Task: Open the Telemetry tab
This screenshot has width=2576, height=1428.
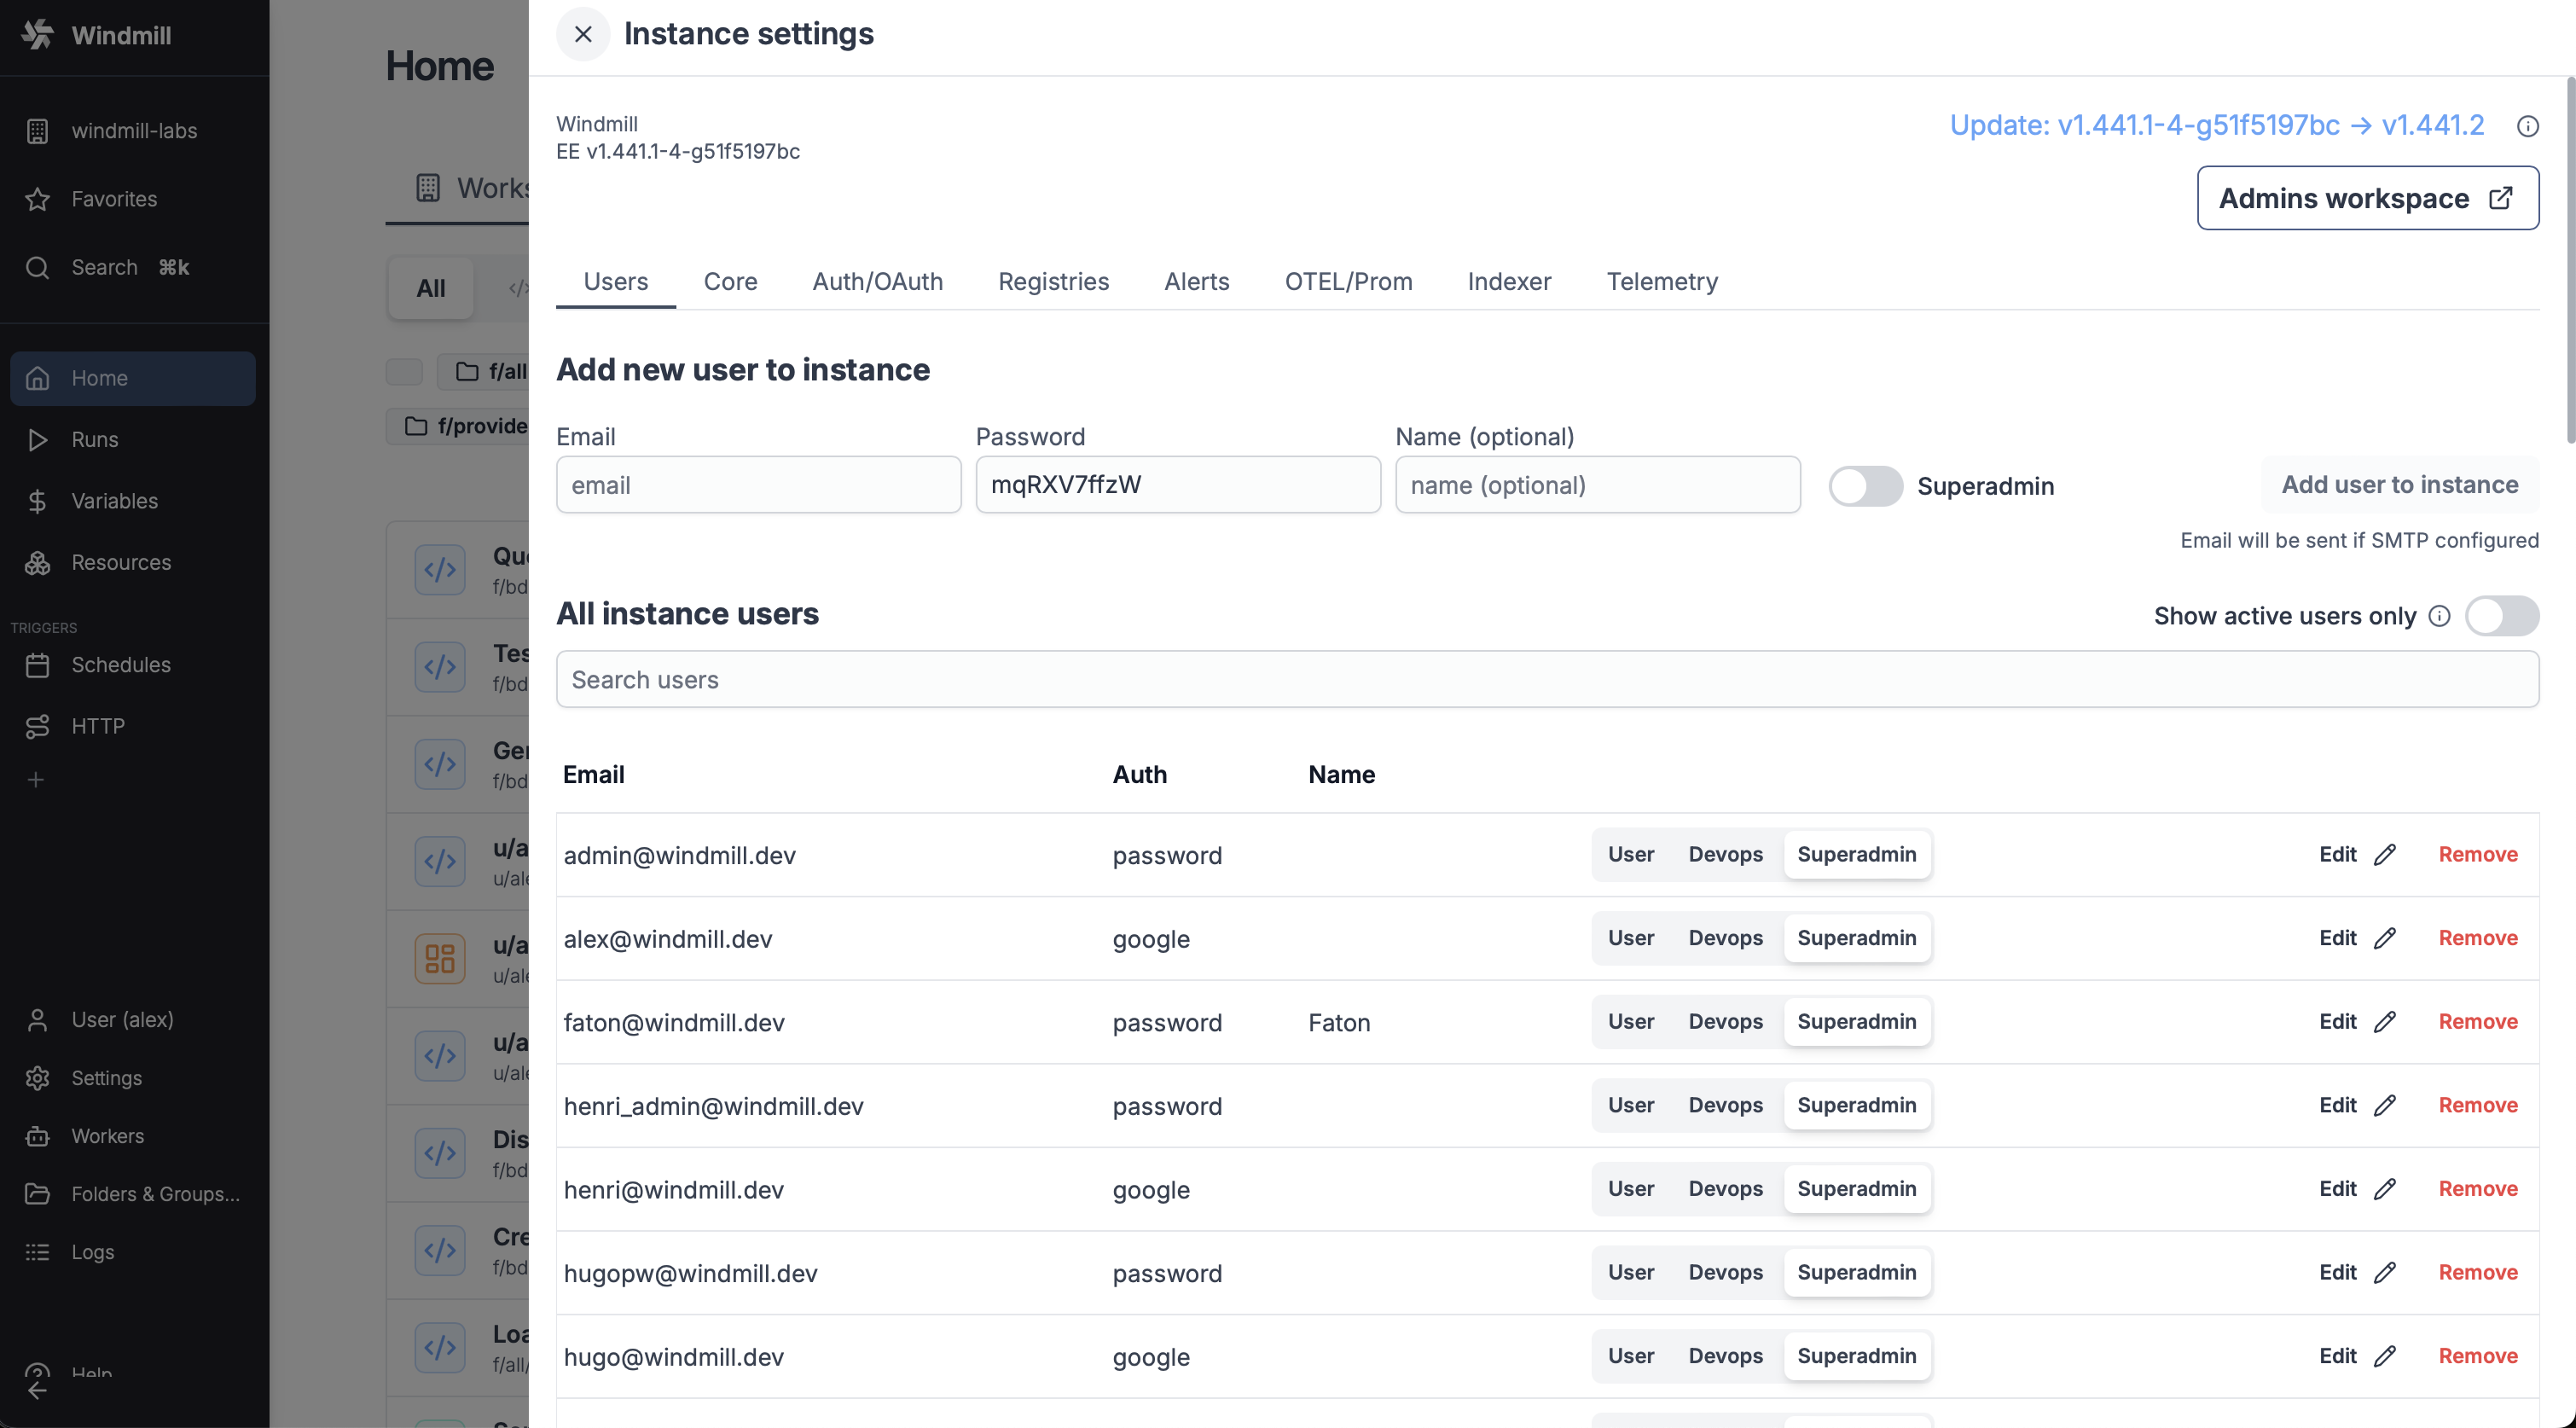Action: tap(1662, 282)
